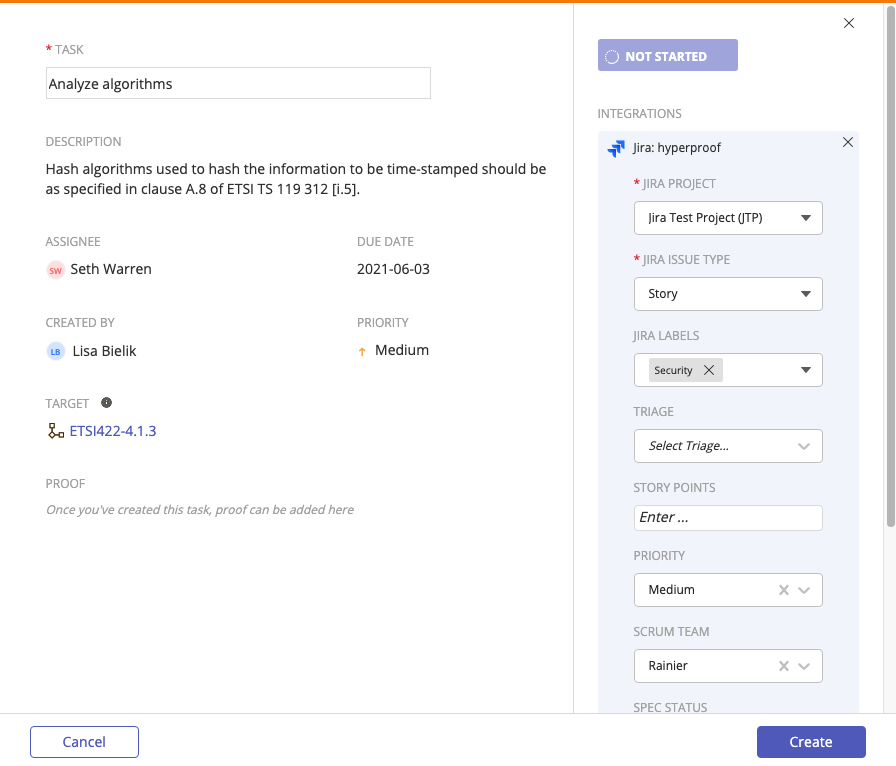896x766 pixels.
Task: Open the Jira Issue Type Story dropdown
Action: click(x=728, y=294)
